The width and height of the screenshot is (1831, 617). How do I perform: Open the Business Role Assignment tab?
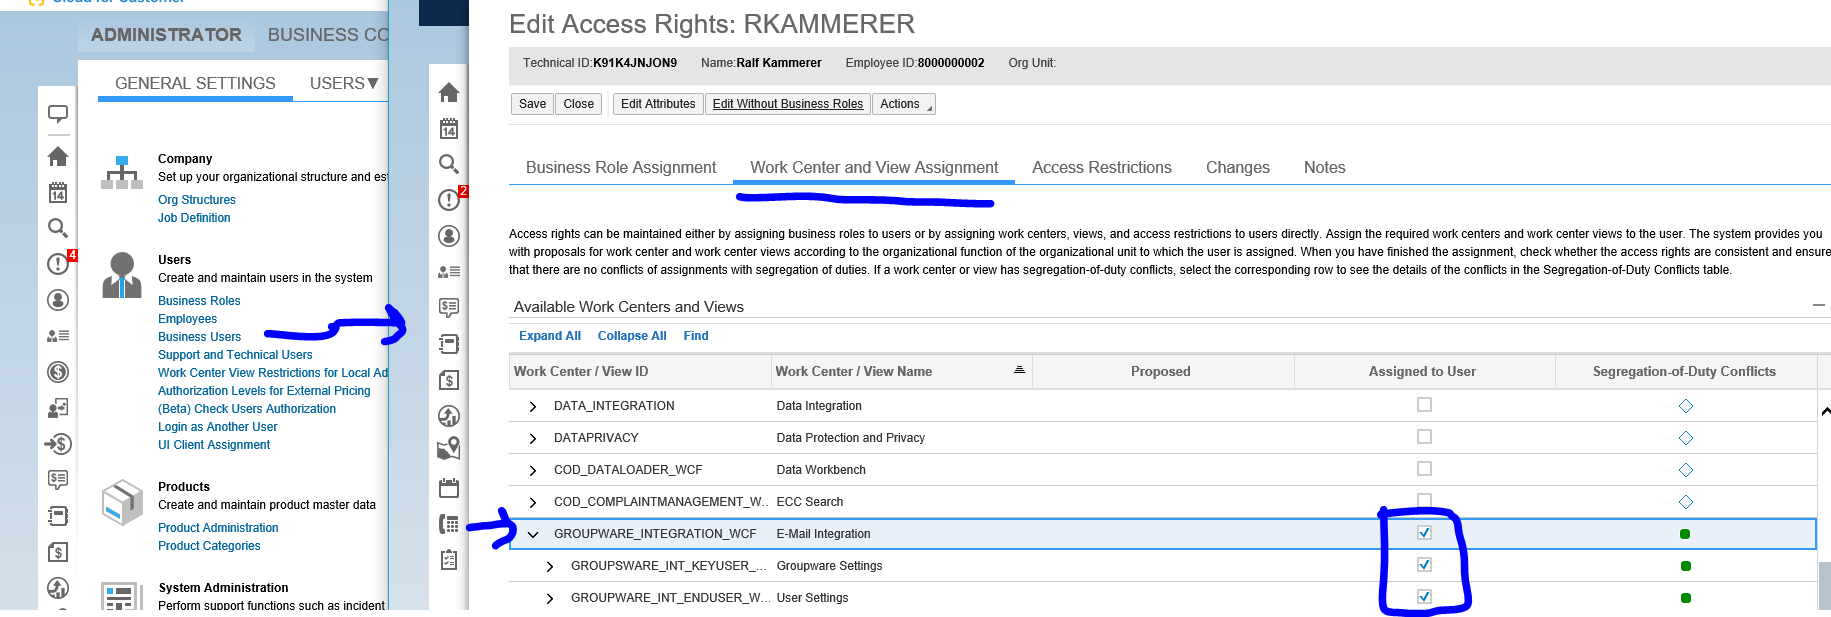(620, 168)
